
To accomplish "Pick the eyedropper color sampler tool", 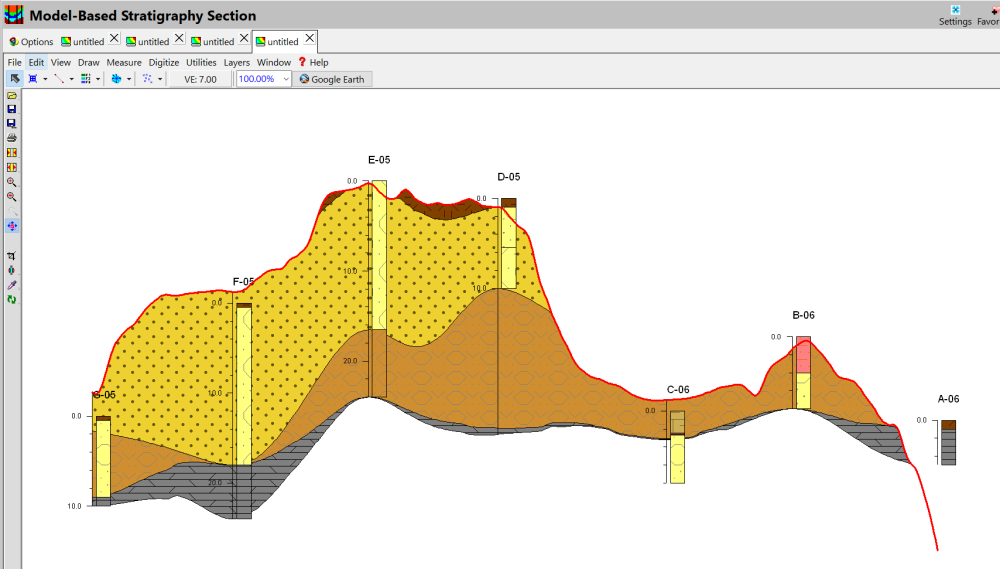I will pos(12,285).
